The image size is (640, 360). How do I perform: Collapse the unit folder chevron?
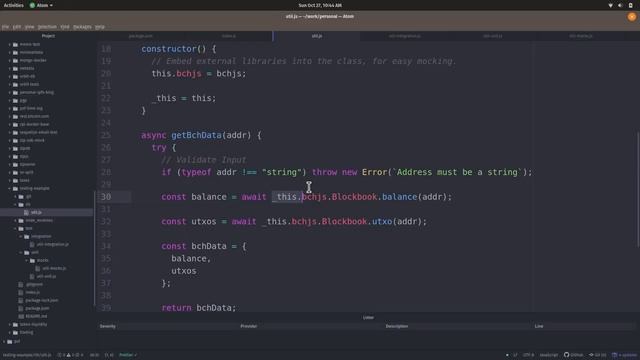point(21,252)
